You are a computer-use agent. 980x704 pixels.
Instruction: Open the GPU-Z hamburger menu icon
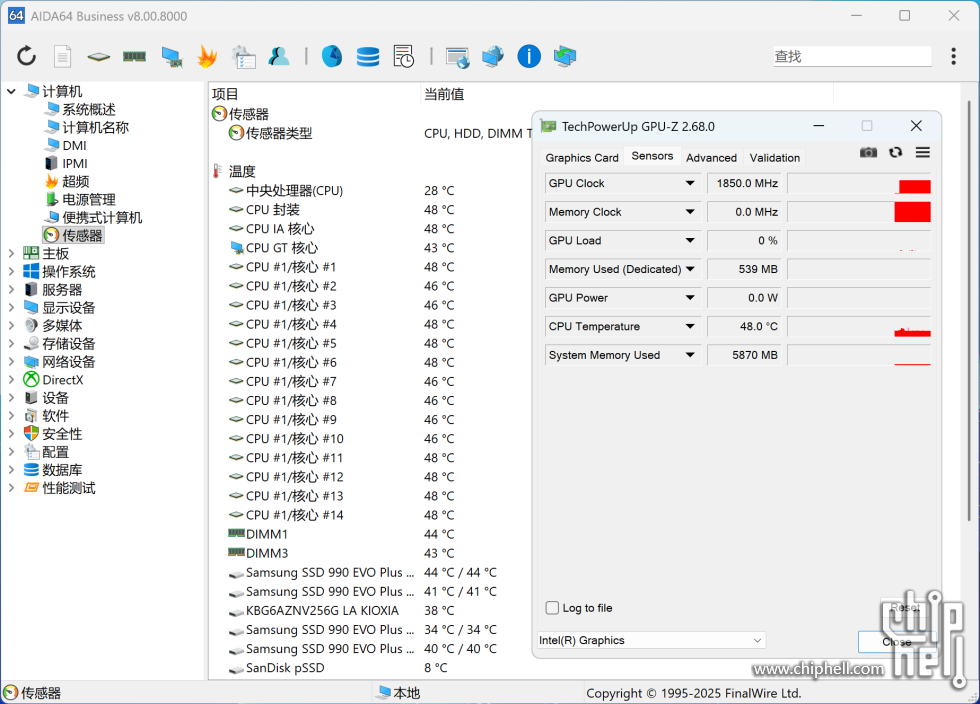922,152
